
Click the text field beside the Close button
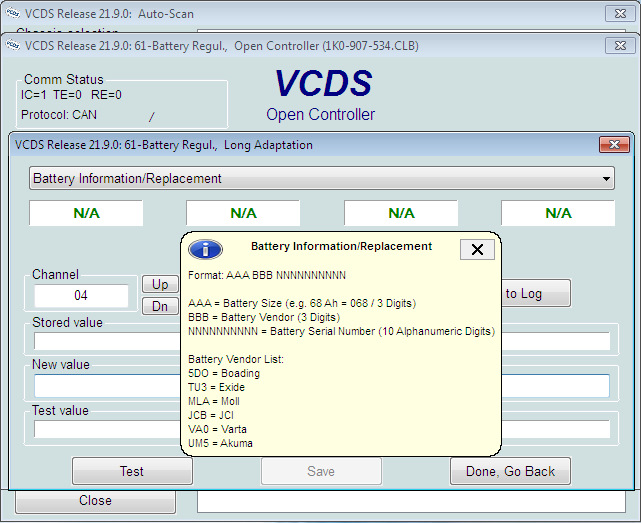pyautogui.click(x=411, y=501)
